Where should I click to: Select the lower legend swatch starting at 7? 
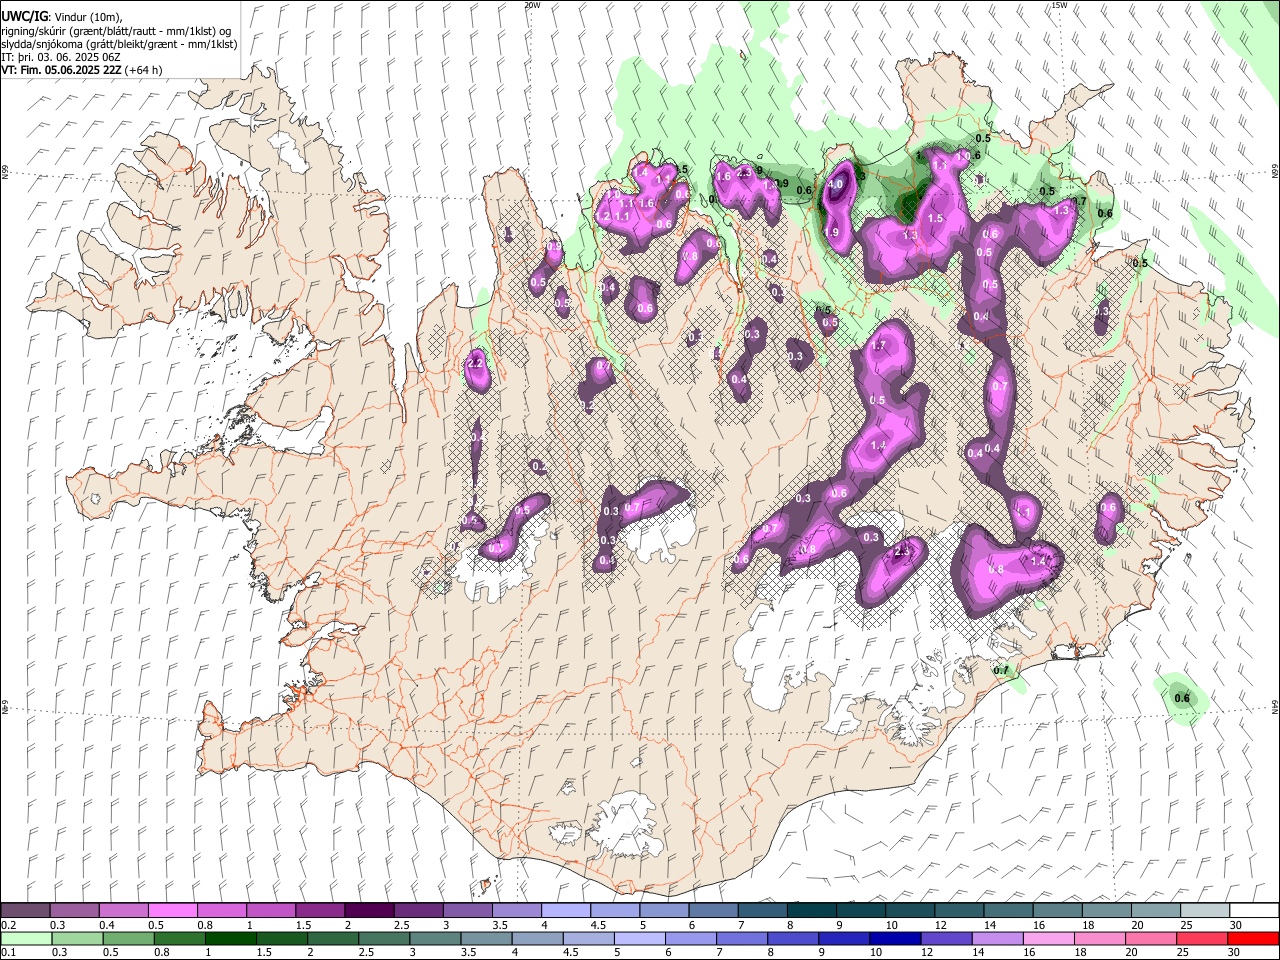[741, 938]
